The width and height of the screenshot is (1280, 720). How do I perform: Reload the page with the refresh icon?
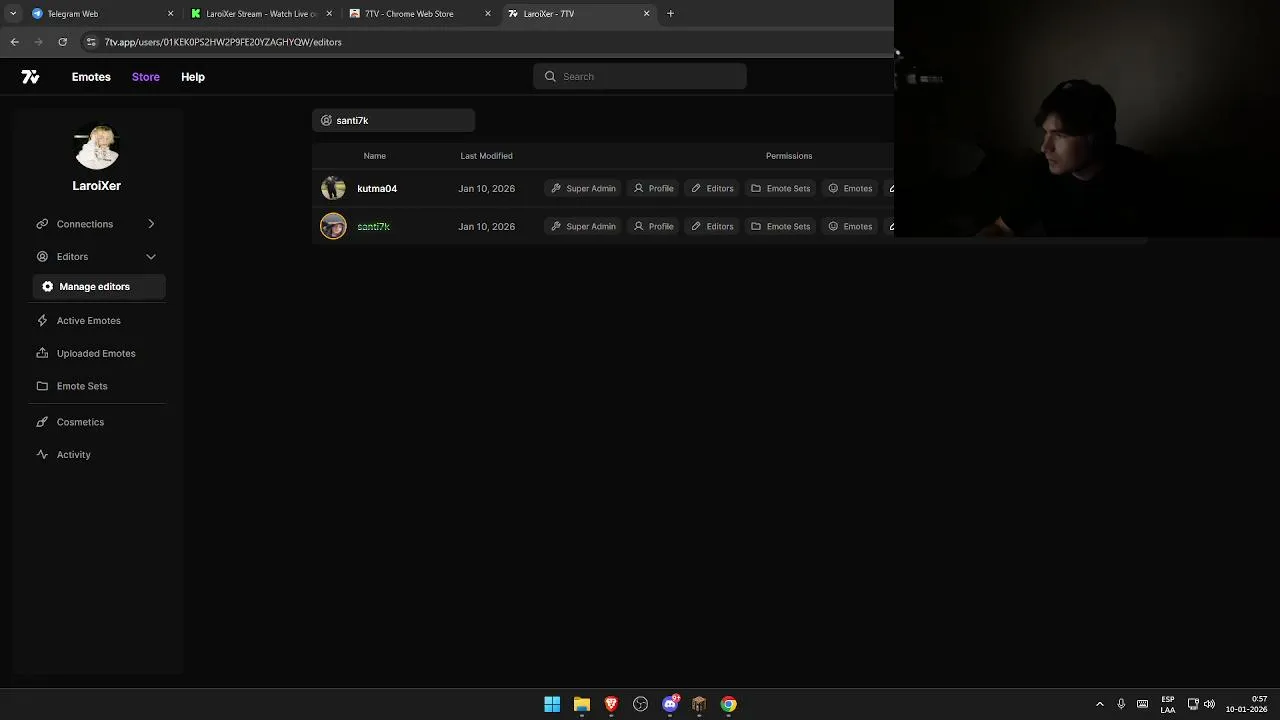[x=62, y=42]
